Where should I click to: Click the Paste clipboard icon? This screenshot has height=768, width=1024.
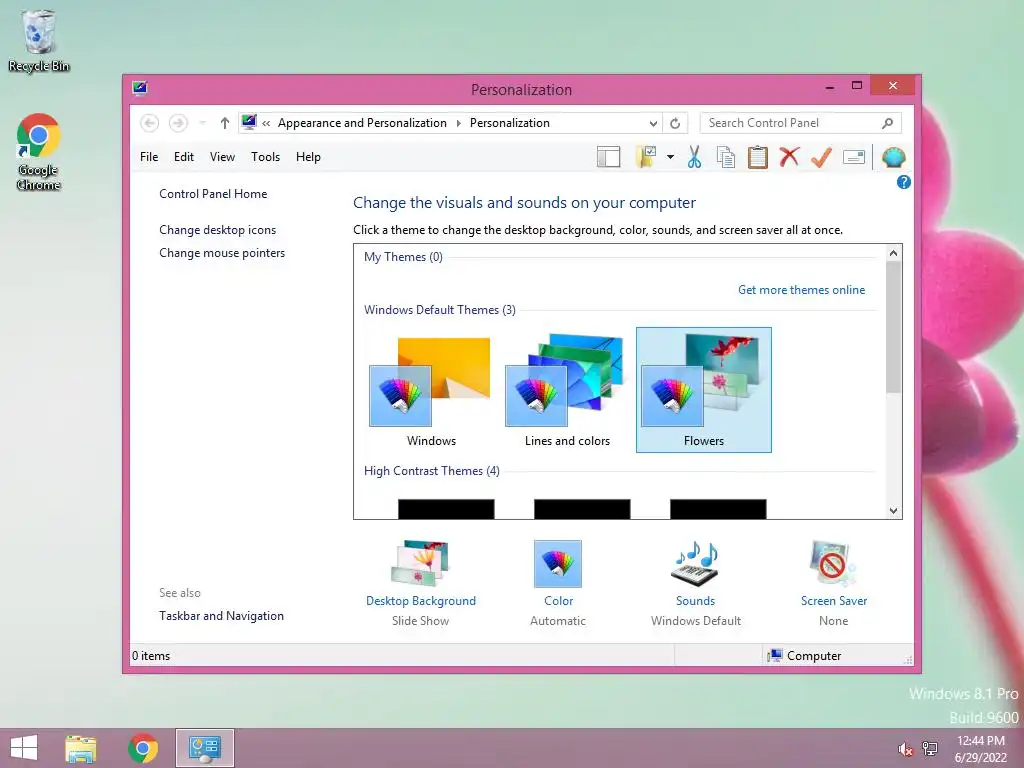pos(758,157)
